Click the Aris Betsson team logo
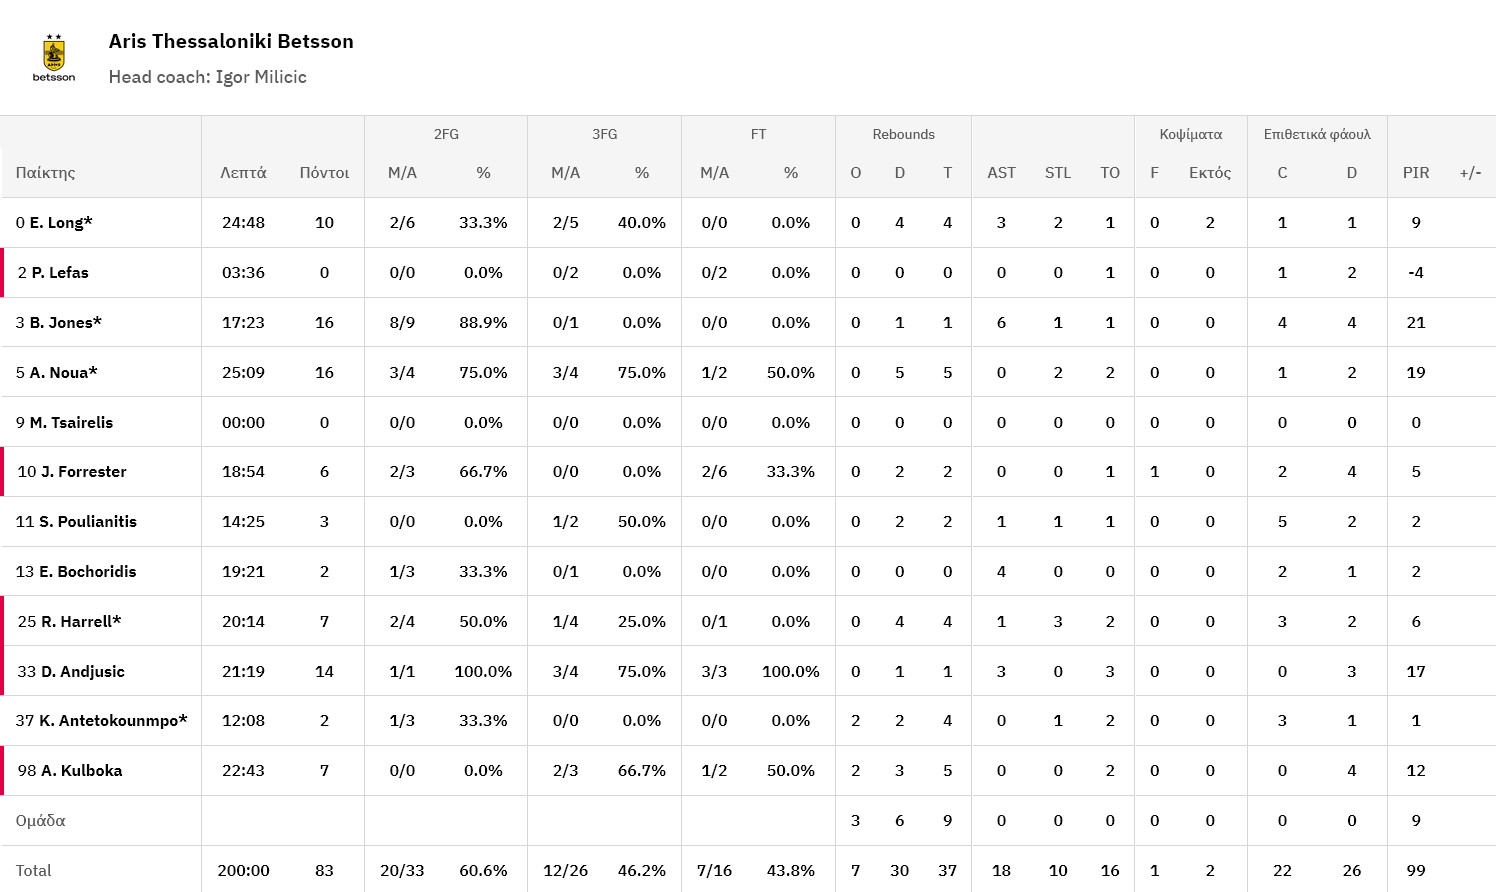 (x=54, y=58)
